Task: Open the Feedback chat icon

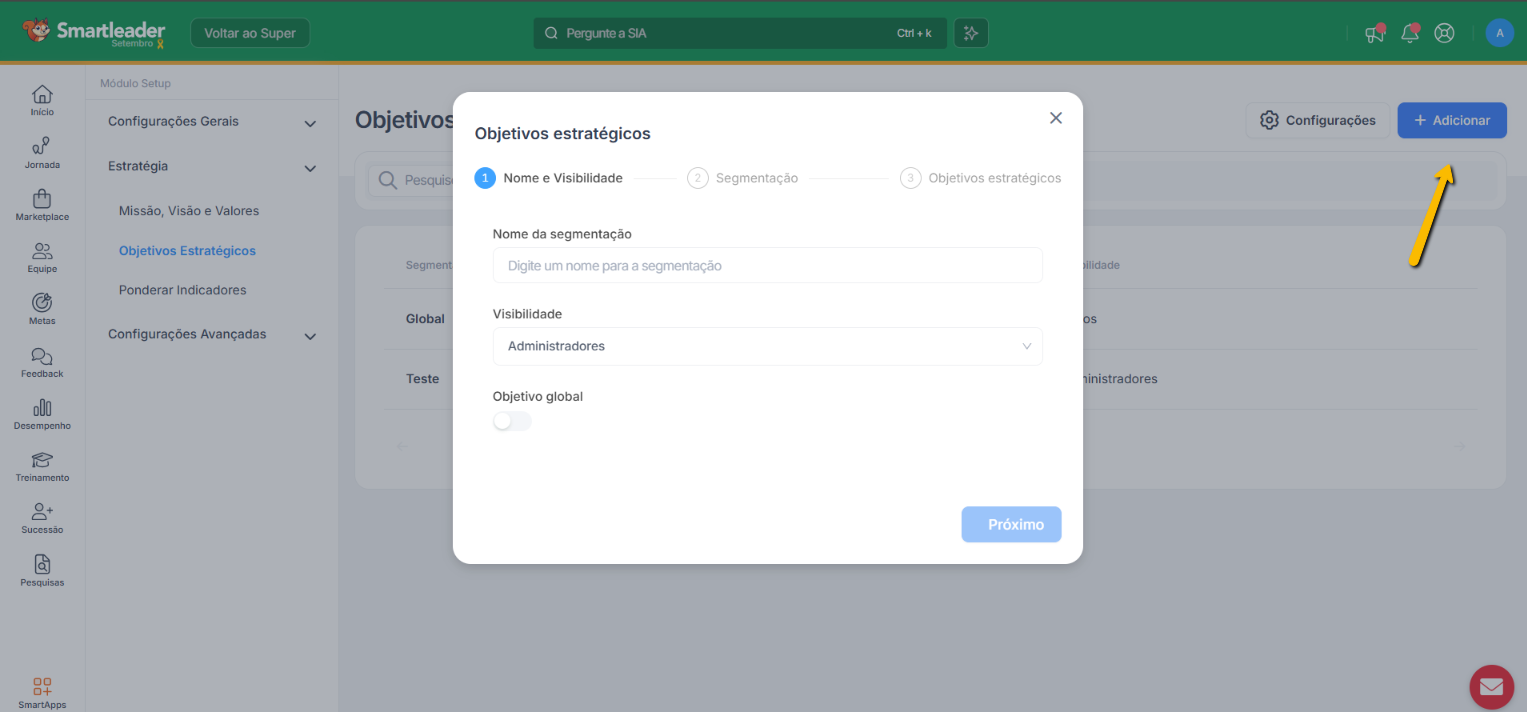Action: [x=42, y=357]
